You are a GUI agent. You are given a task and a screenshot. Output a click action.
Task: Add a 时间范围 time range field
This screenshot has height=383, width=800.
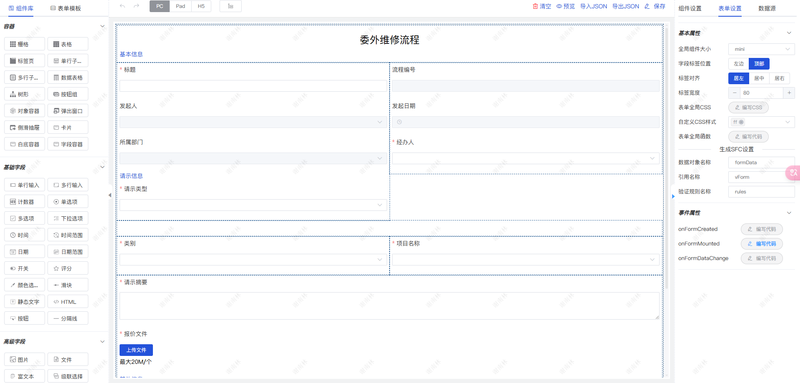click(x=68, y=235)
